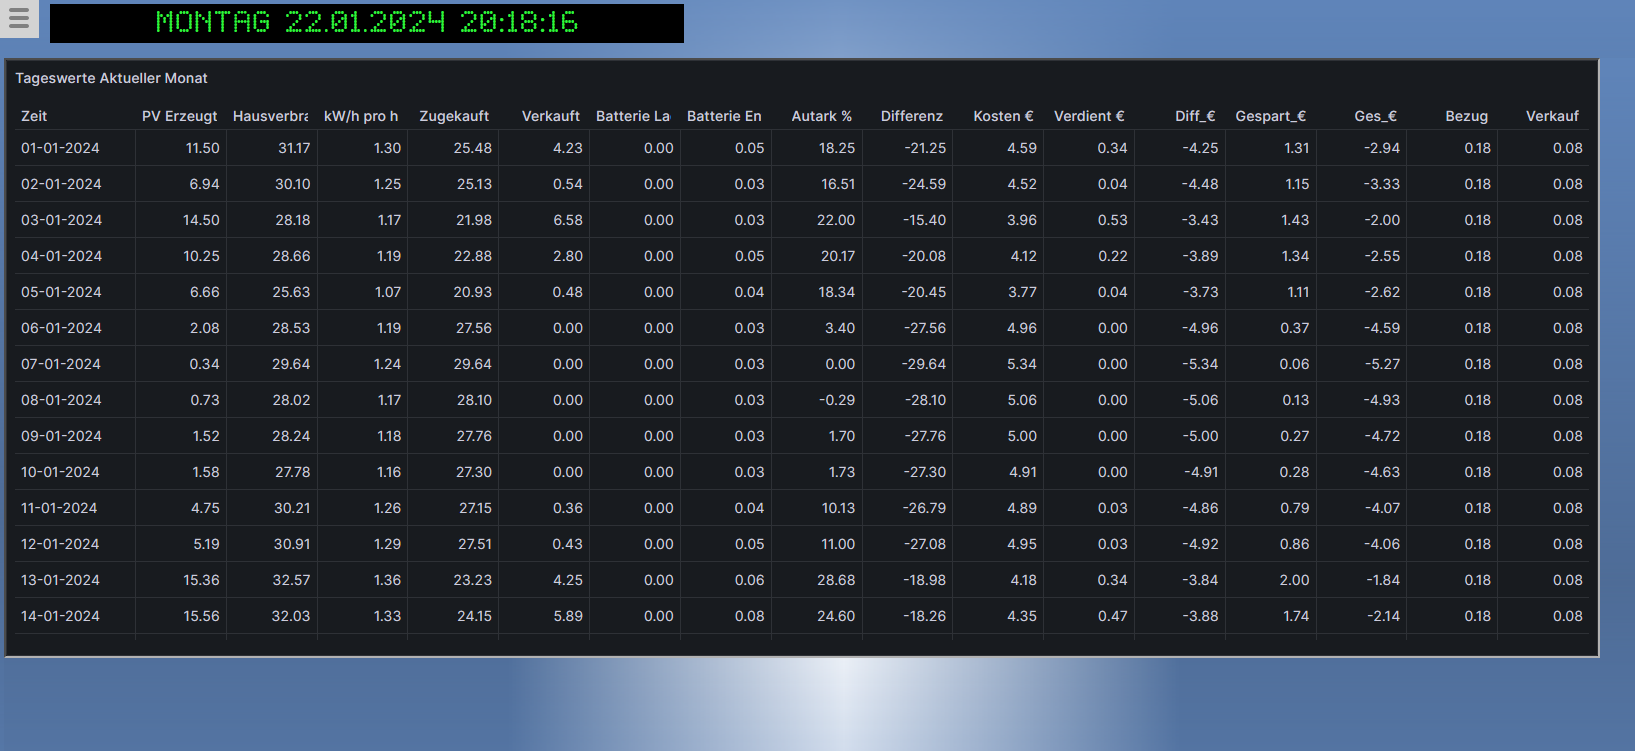This screenshot has width=1635, height=751.
Task: Click PV Erzeugt value 15.56
Action: [x=201, y=616]
